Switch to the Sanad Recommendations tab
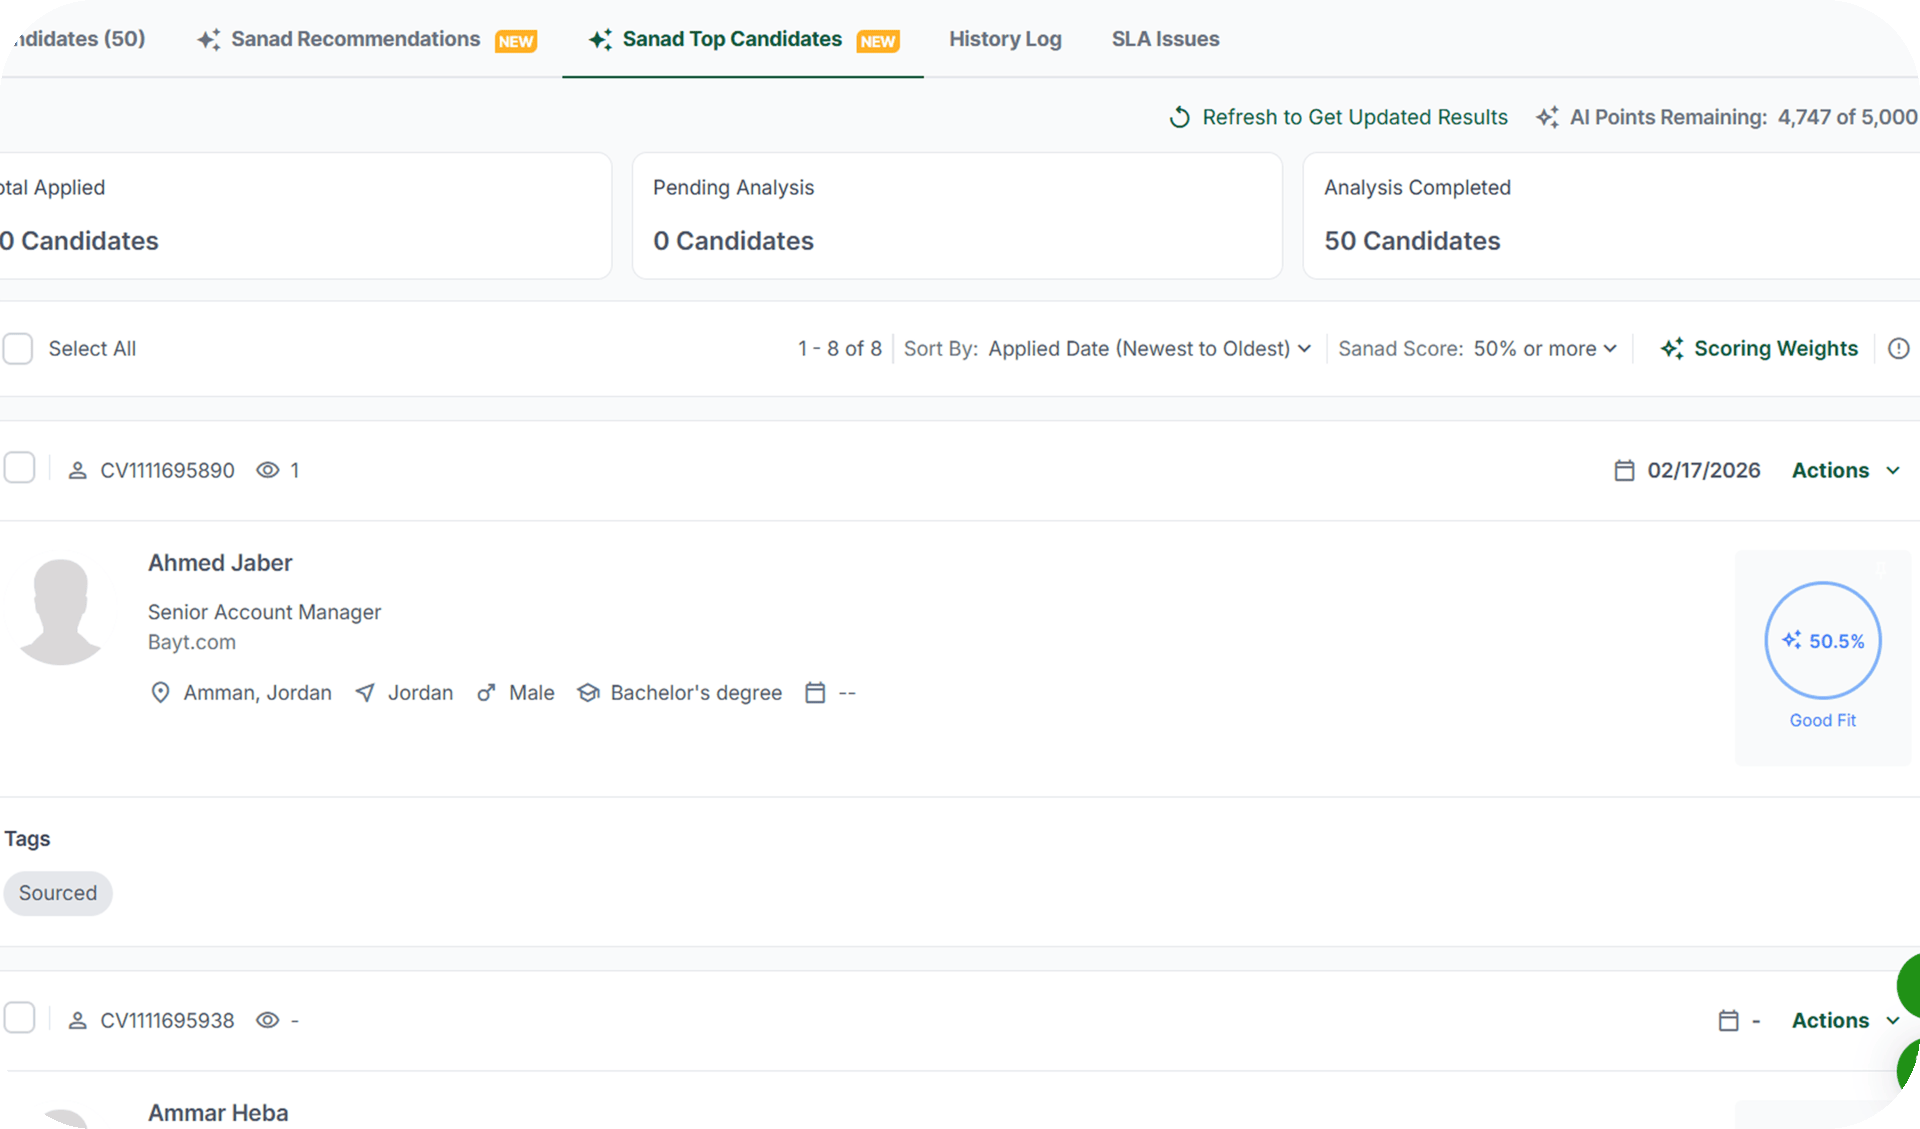1920x1129 pixels. (x=355, y=39)
